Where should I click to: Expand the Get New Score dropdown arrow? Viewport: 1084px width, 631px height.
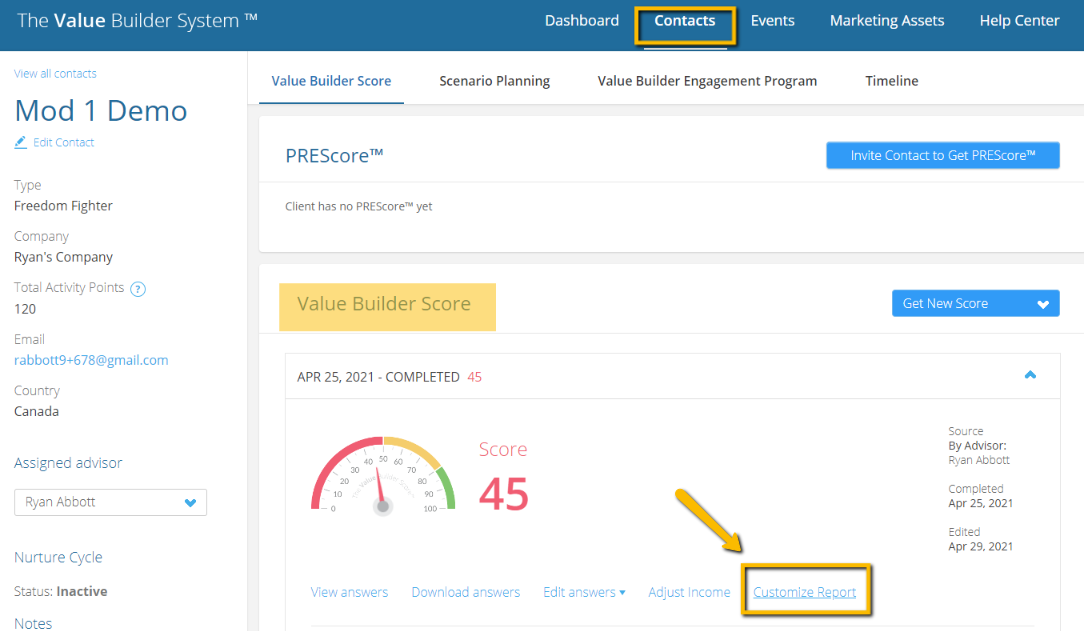(x=1043, y=302)
